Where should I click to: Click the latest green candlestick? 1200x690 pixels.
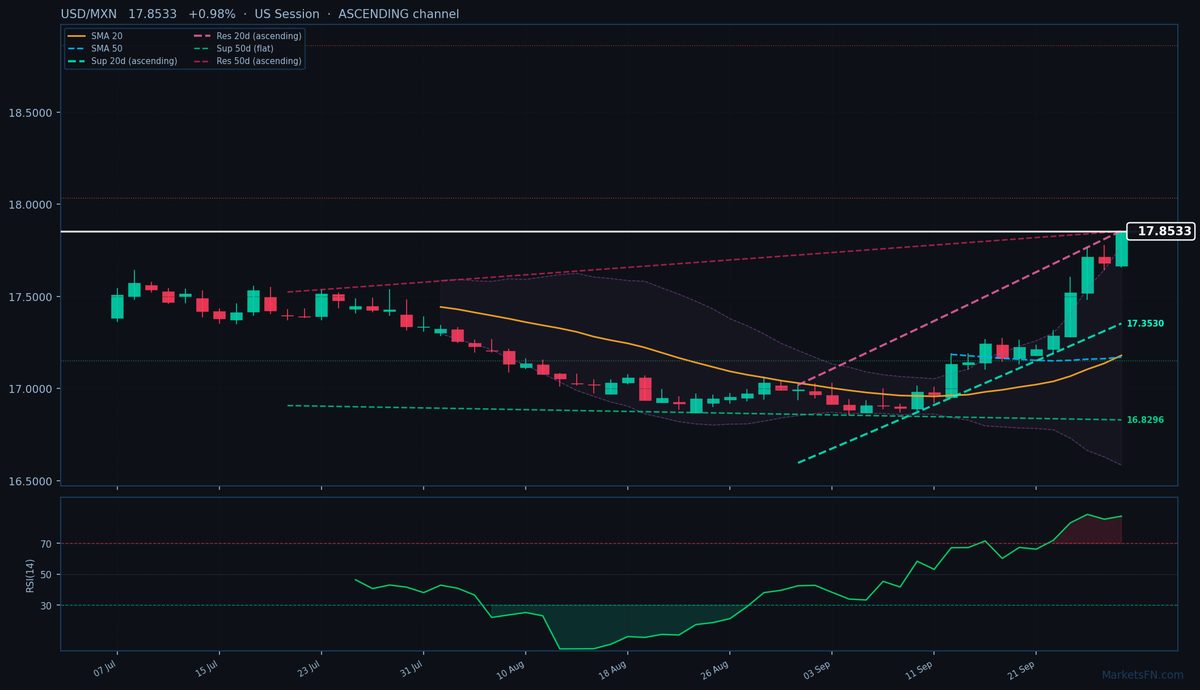click(1121, 247)
